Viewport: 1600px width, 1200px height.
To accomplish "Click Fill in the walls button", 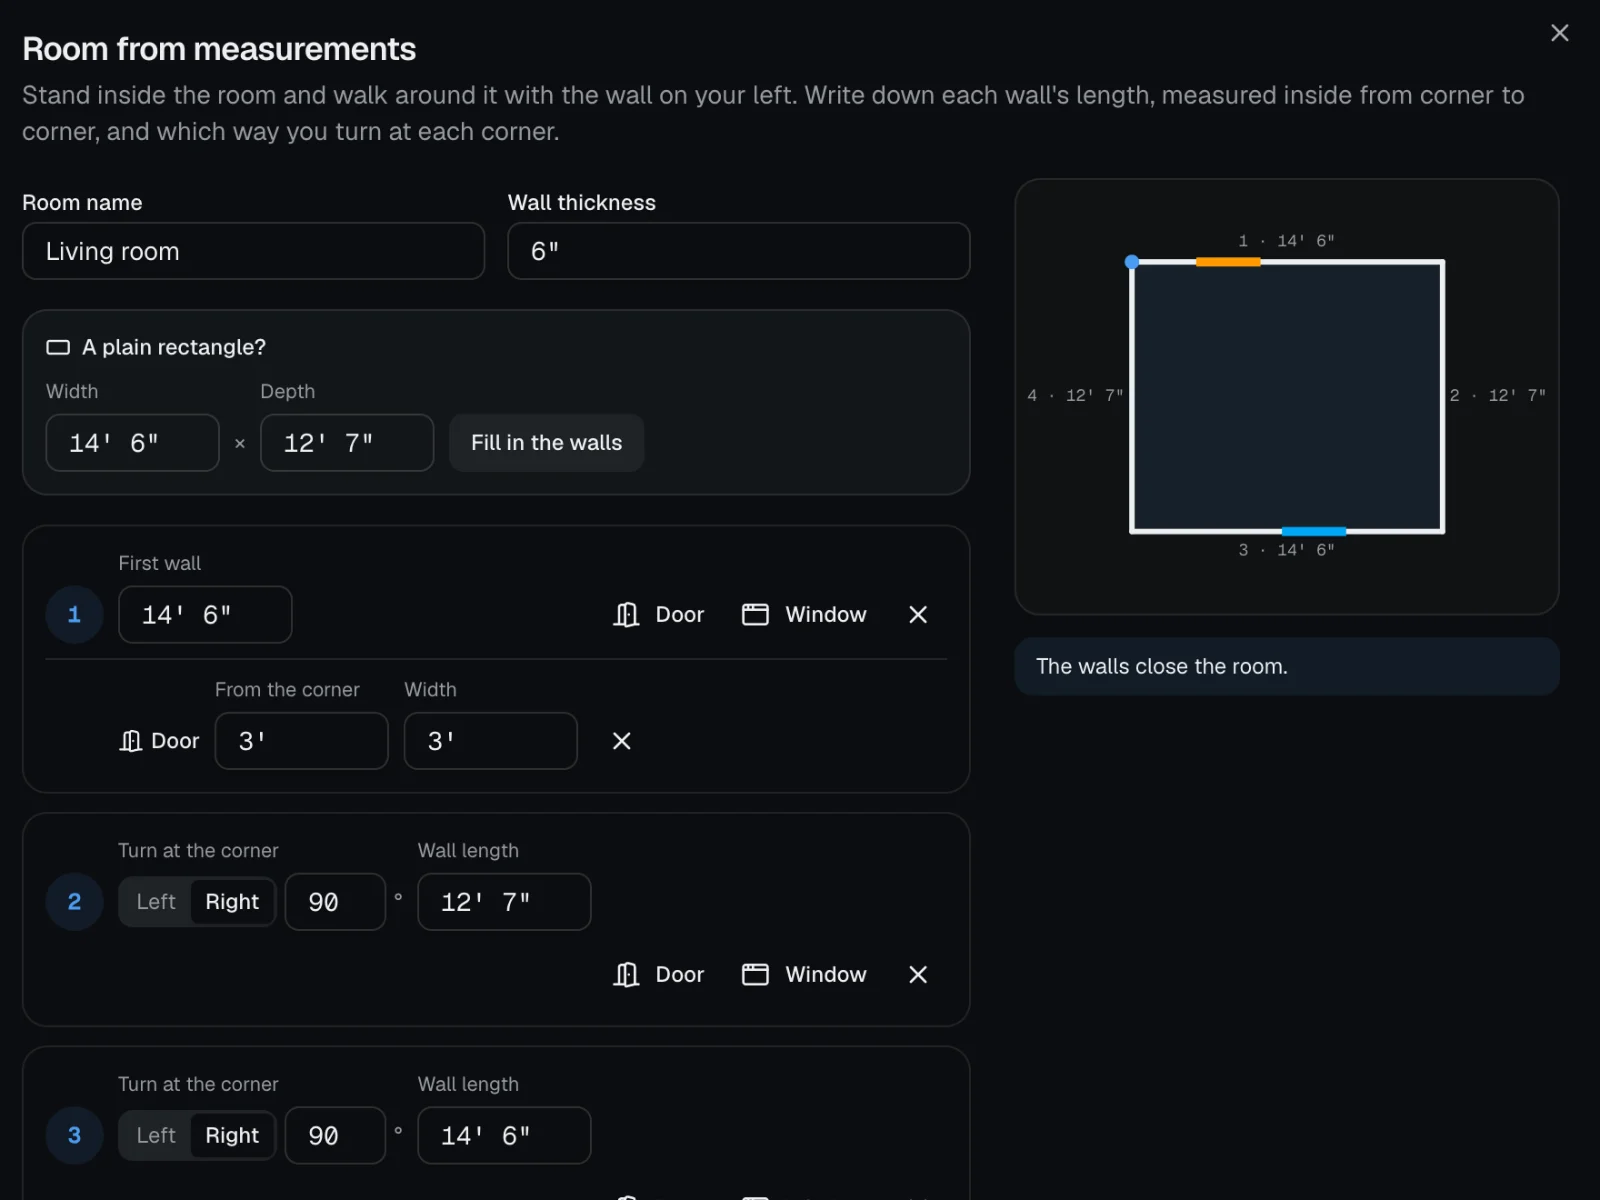I will [x=546, y=443].
